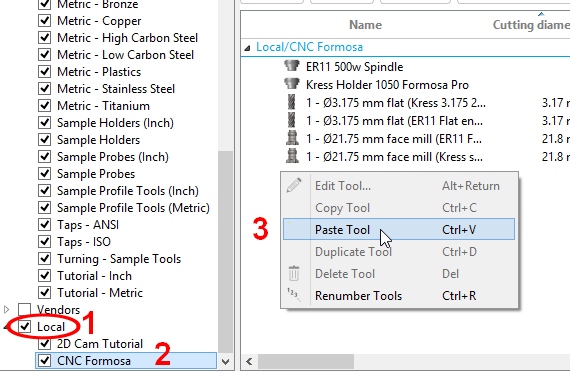This screenshot has height=376, width=570.
Task: Select the 2D Cam Tutorial library
Action: point(100,344)
